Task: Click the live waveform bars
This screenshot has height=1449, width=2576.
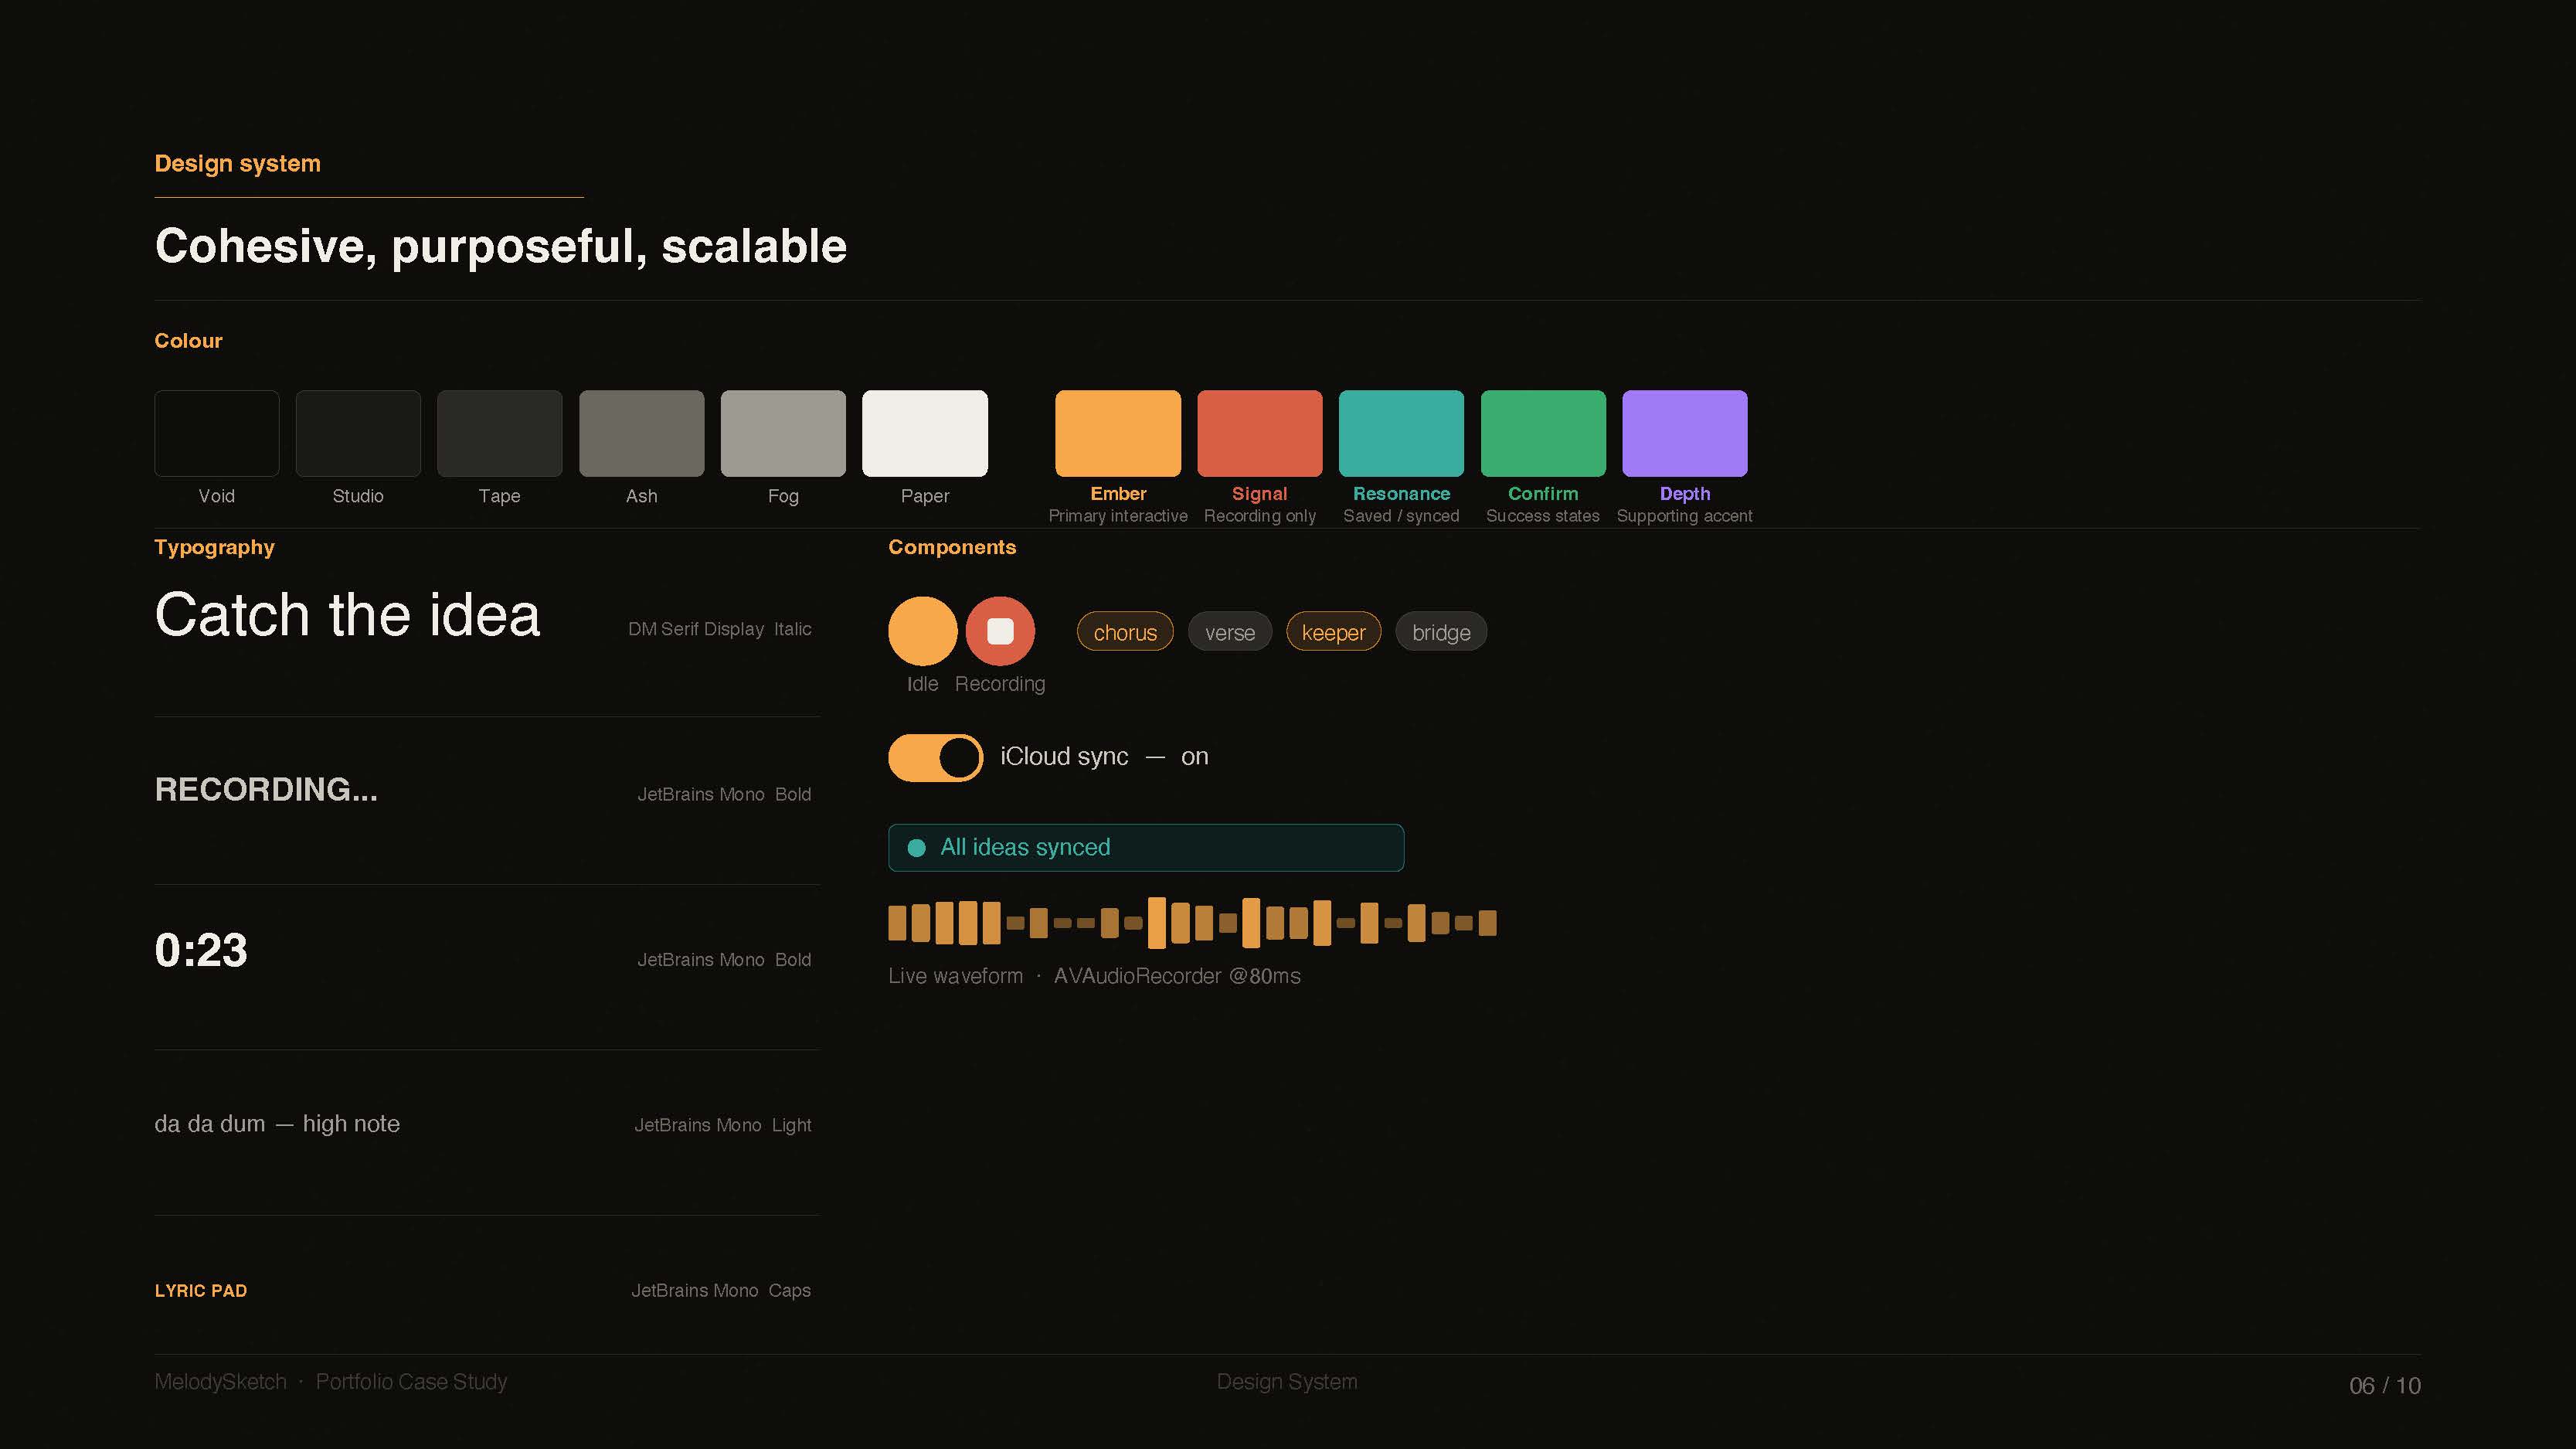Action: coord(1191,922)
